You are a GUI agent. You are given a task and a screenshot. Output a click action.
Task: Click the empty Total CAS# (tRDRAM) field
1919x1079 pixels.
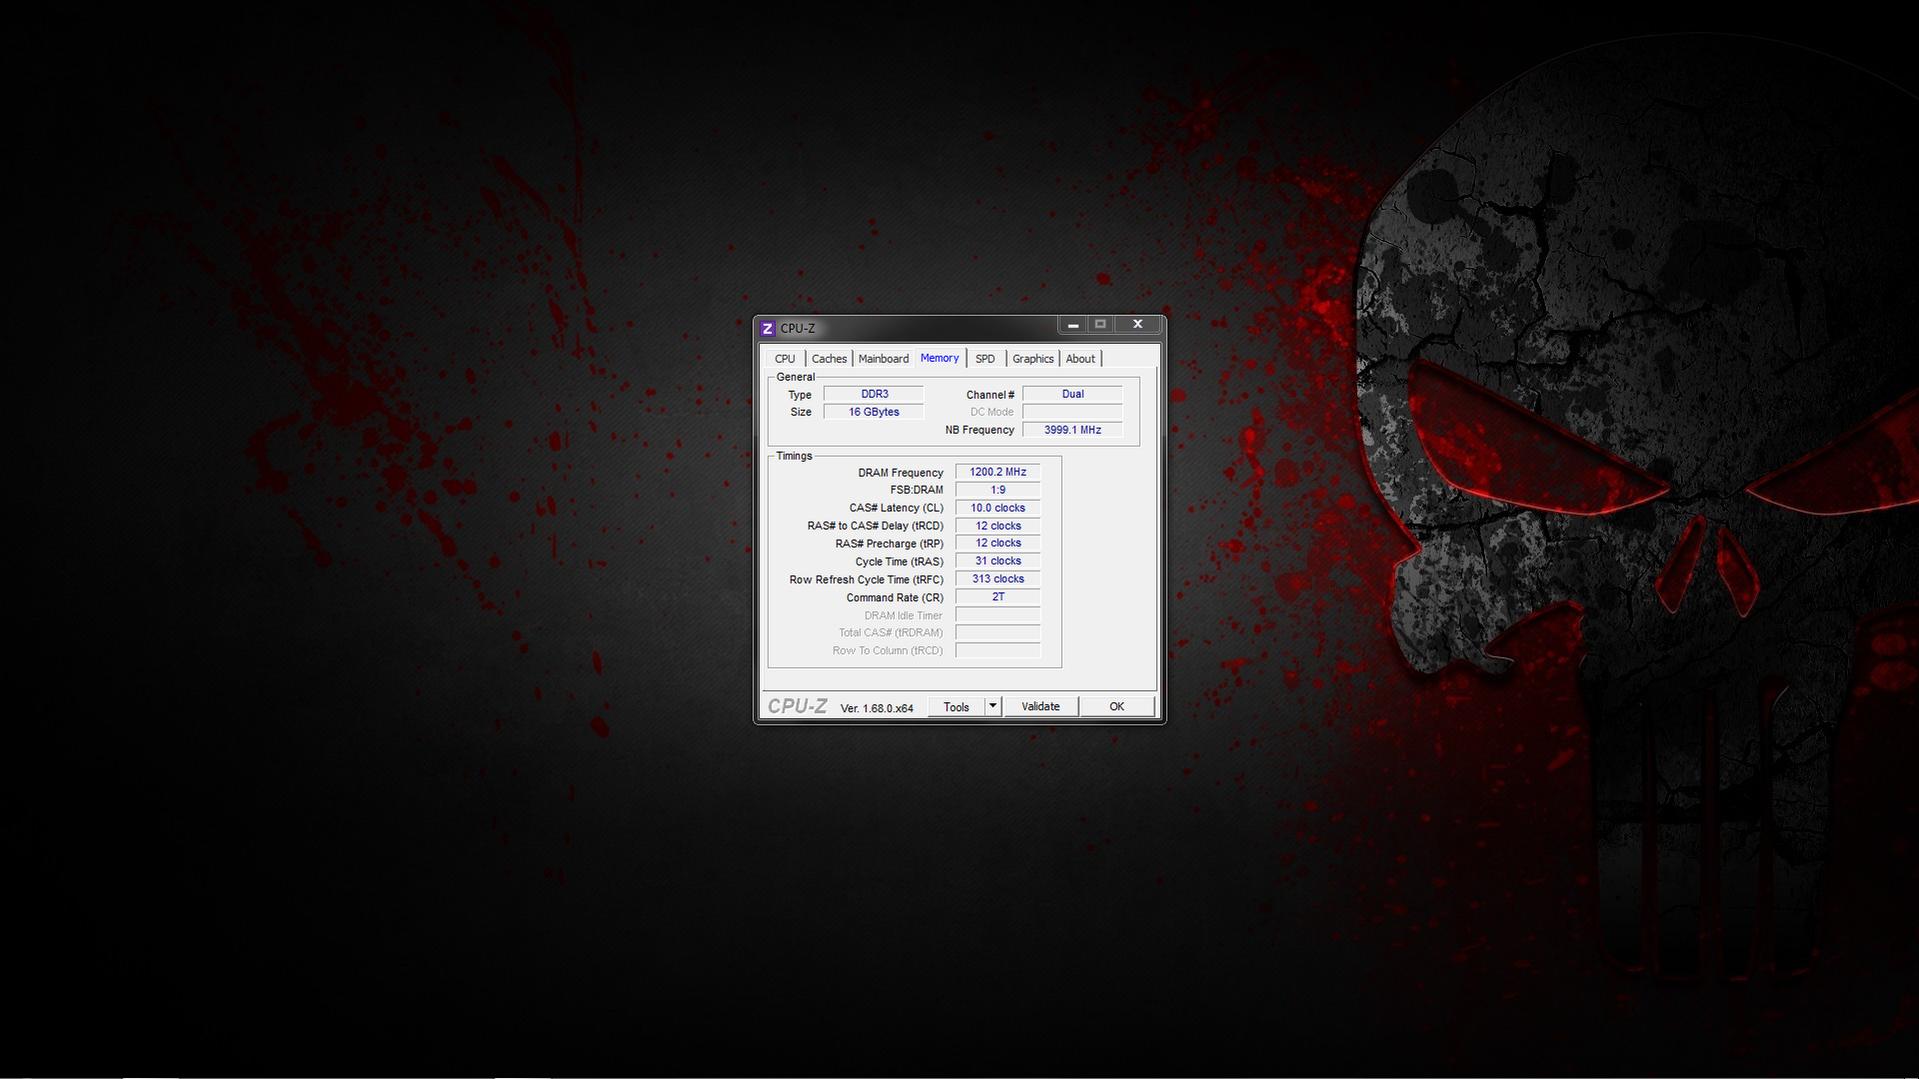coord(998,633)
